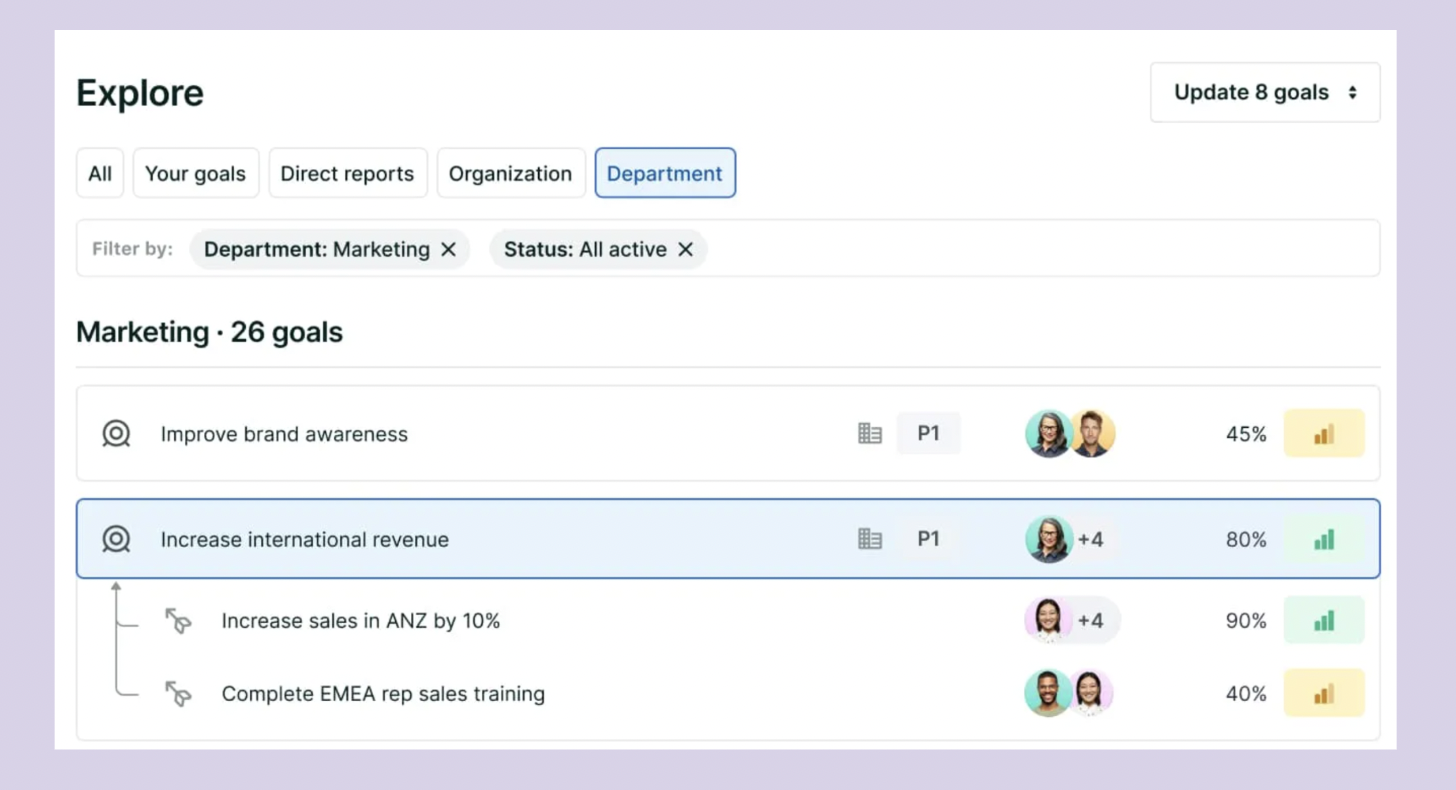The image size is (1456, 790).
Task: Click the green status chart on Increase international revenue
Action: coord(1324,539)
